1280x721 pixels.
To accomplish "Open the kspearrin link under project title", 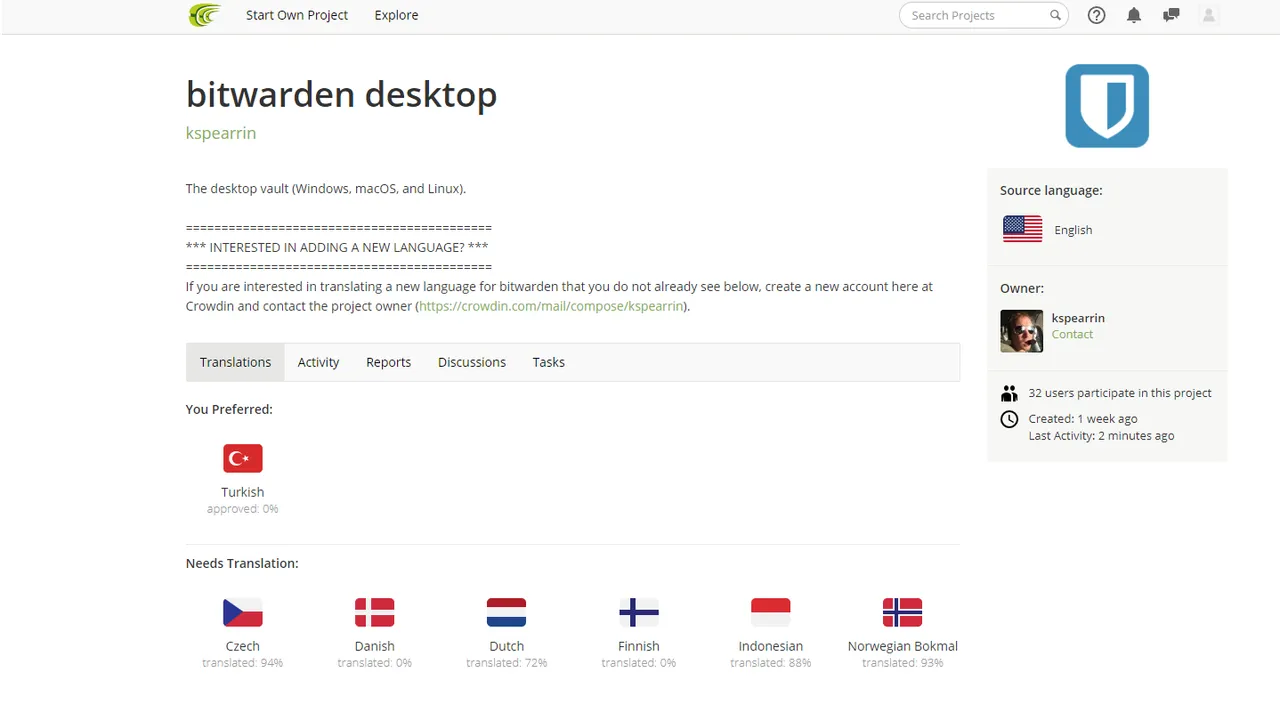I will [x=221, y=133].
